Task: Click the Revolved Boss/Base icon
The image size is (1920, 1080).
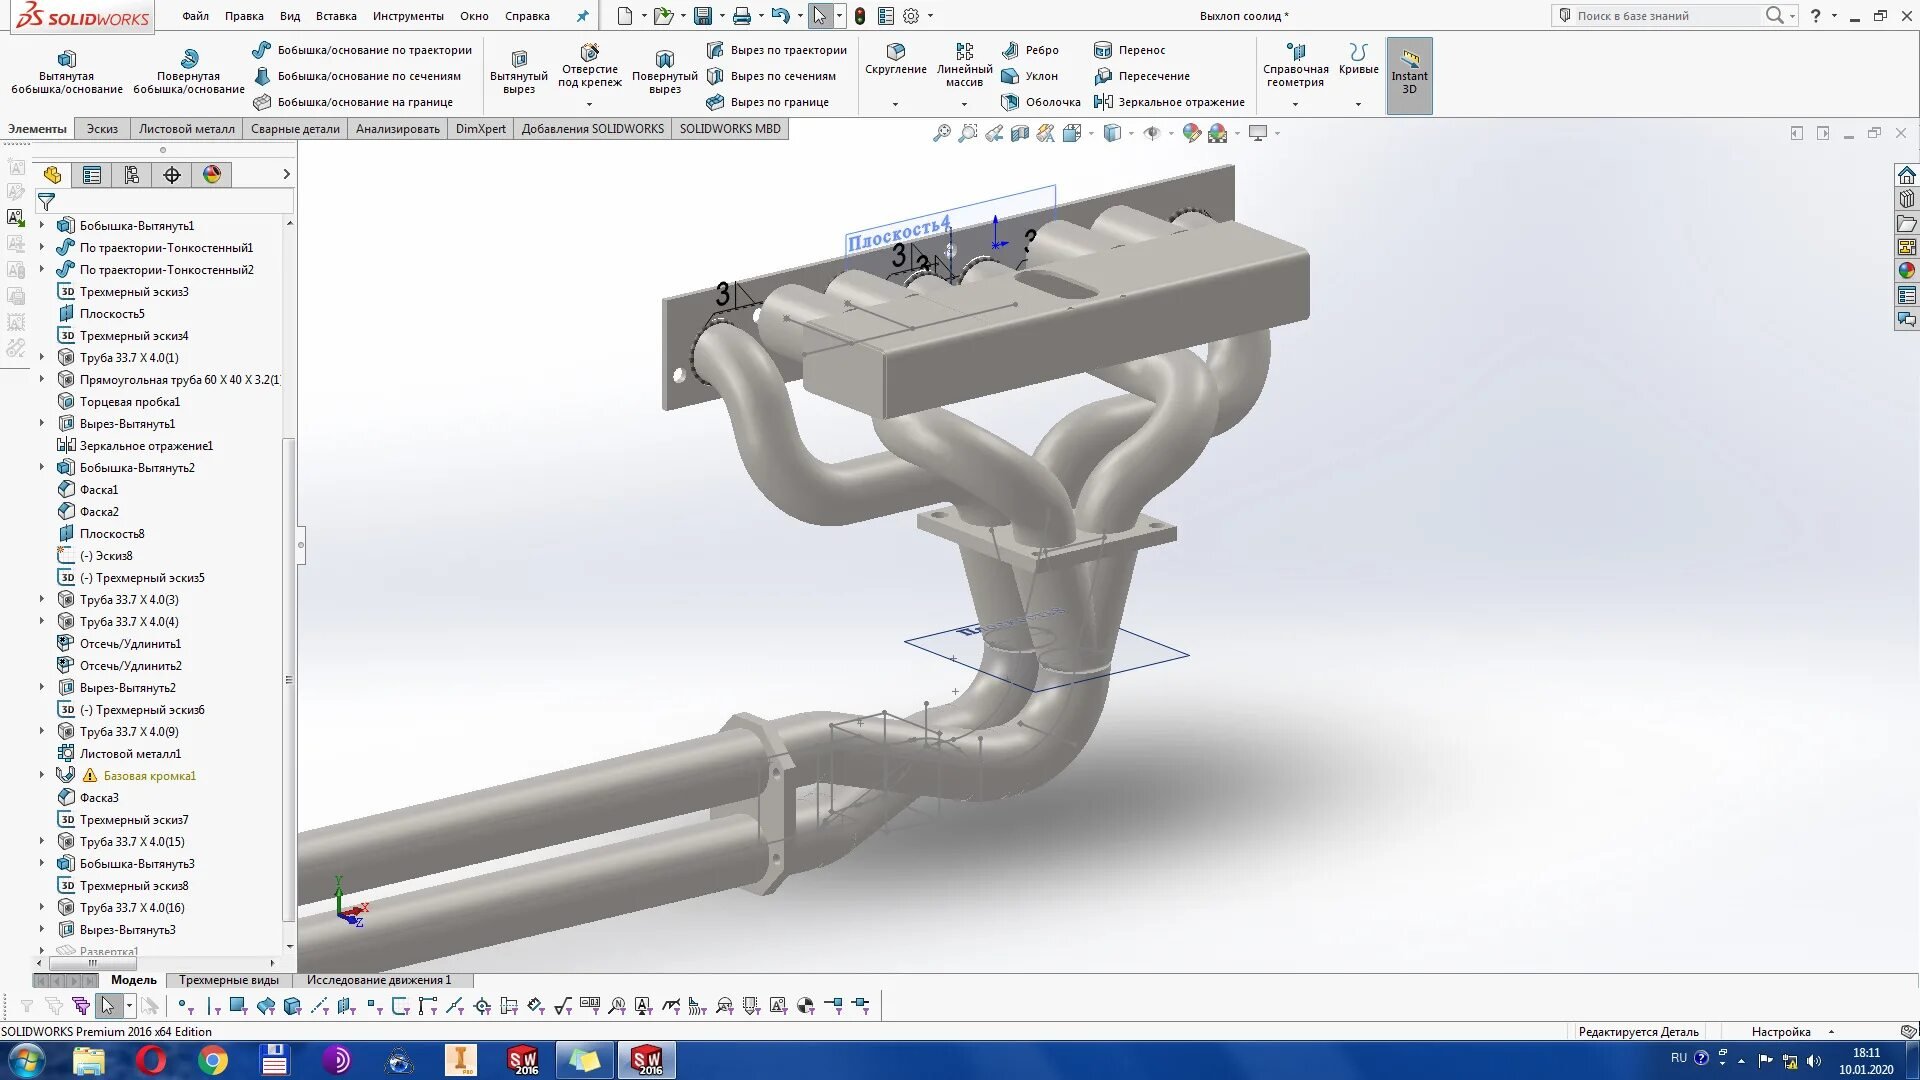Action: coord(189,59)
